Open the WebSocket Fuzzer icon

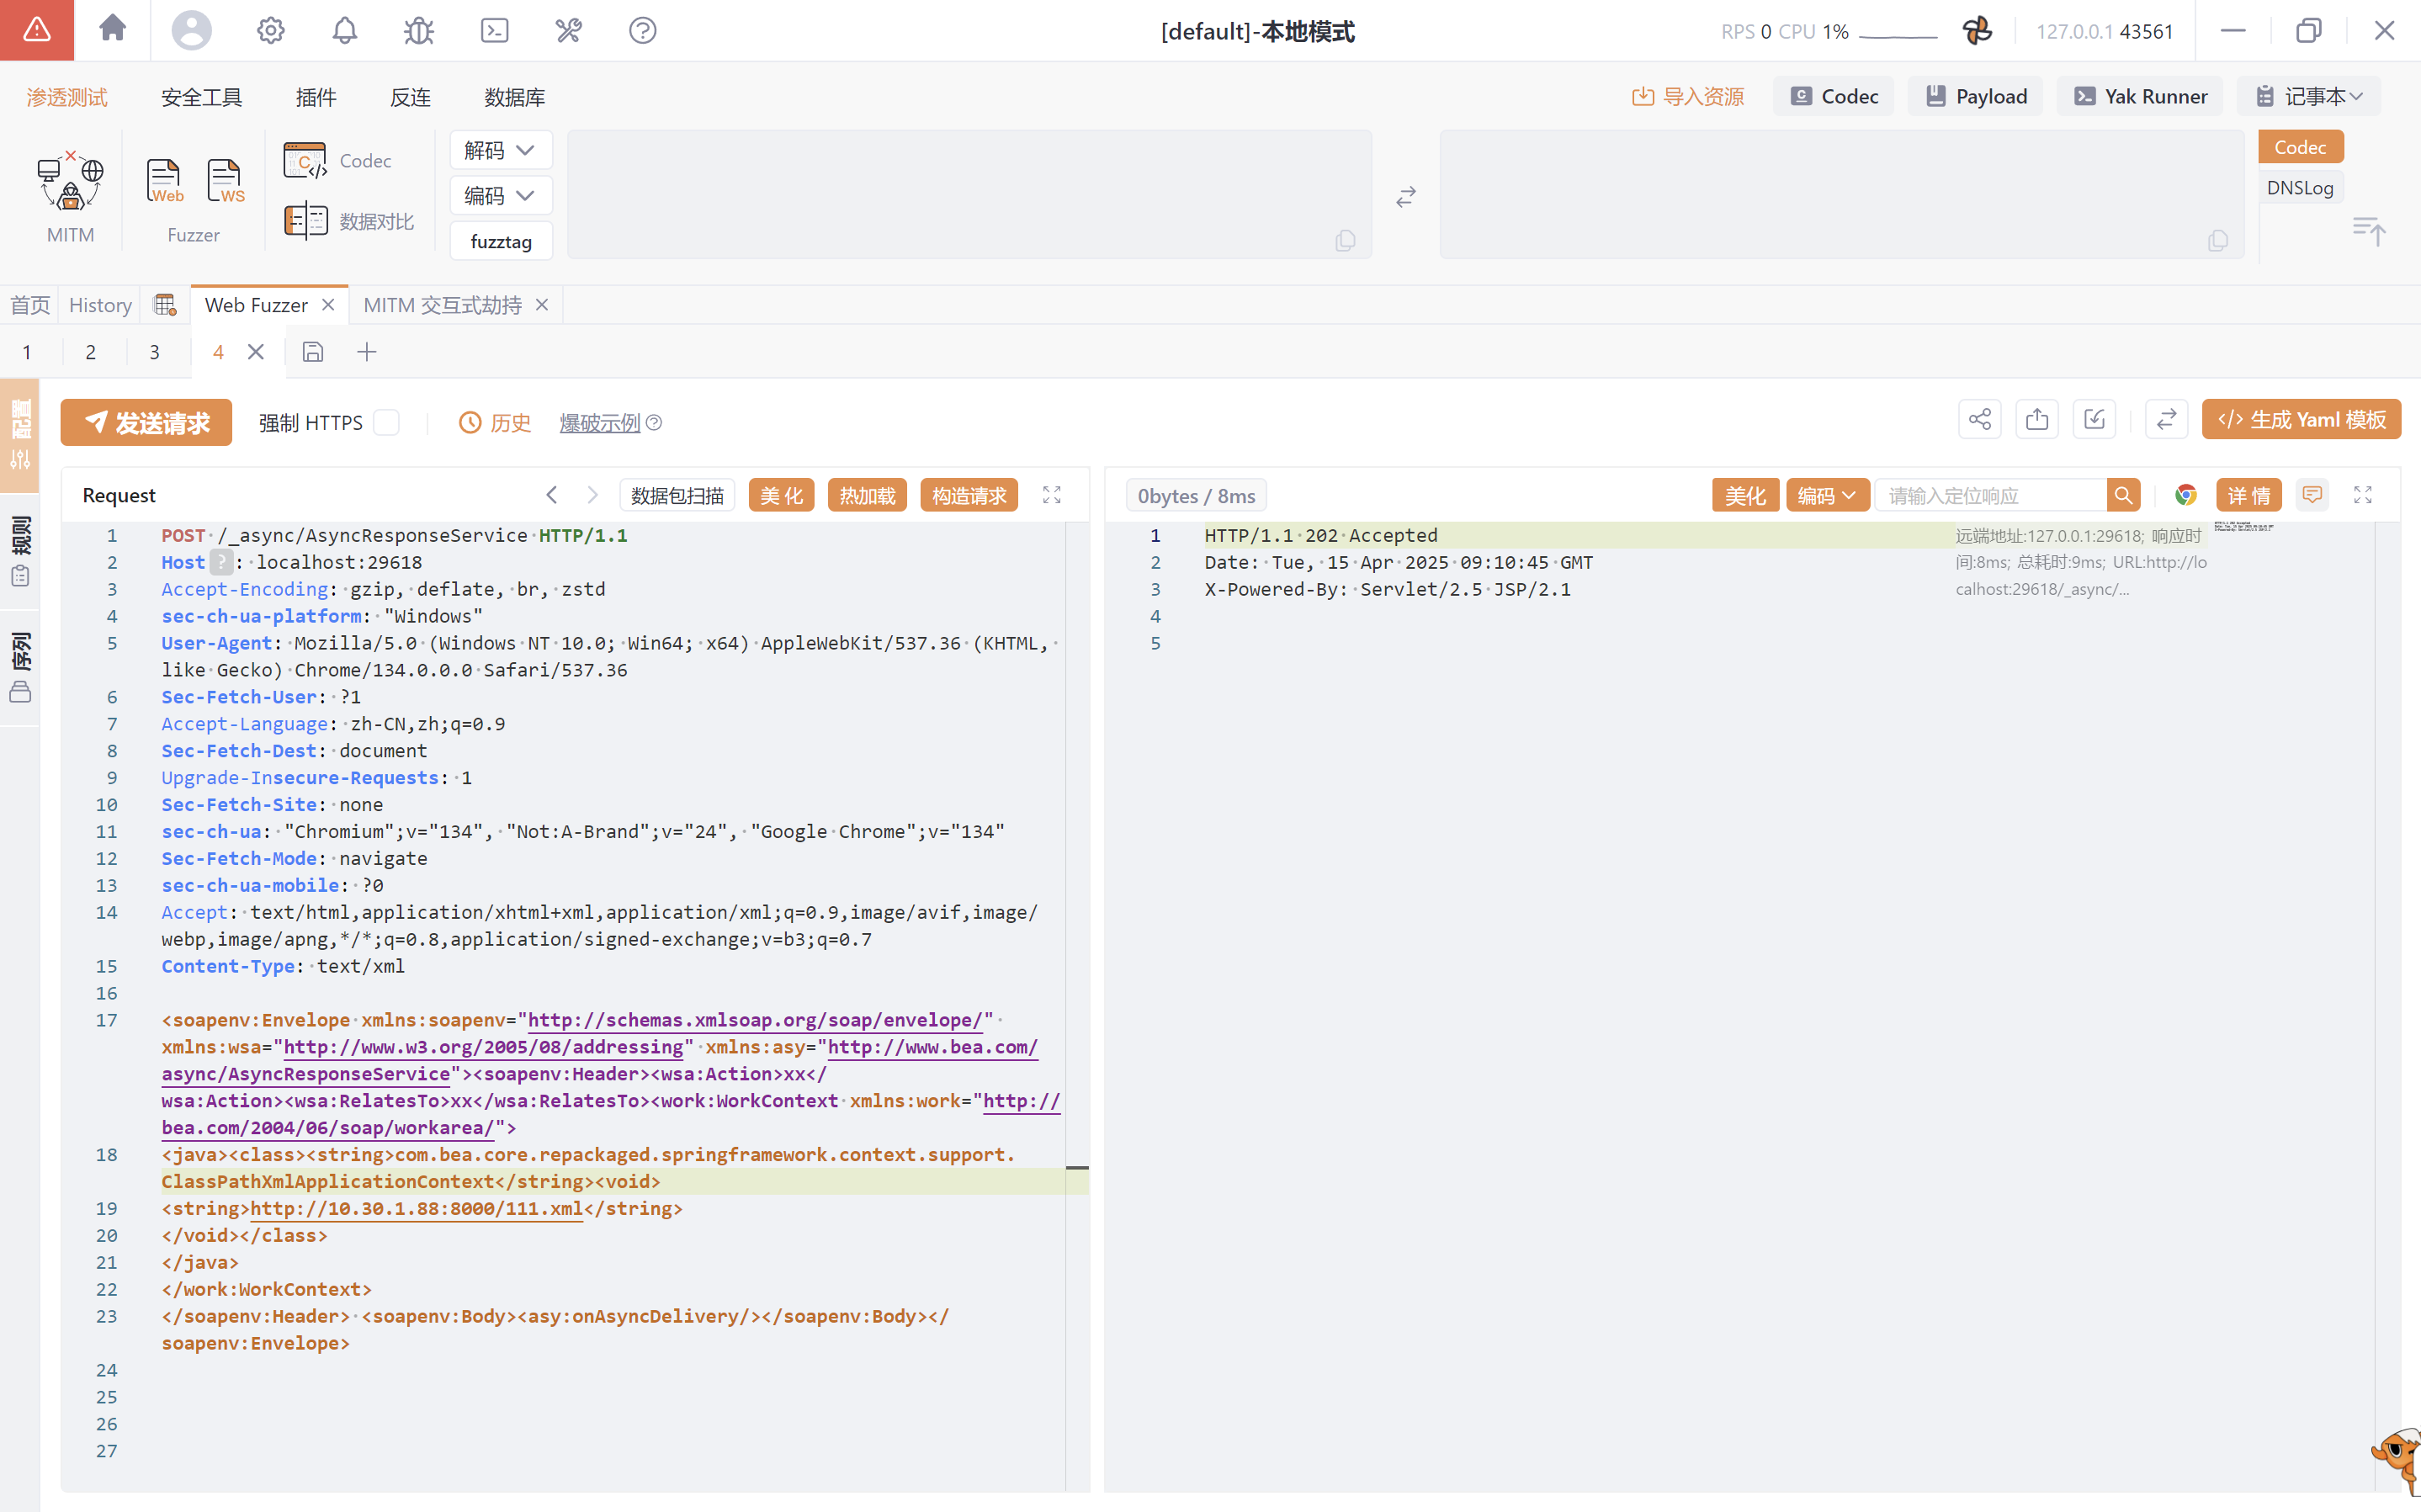click(225, 182)
